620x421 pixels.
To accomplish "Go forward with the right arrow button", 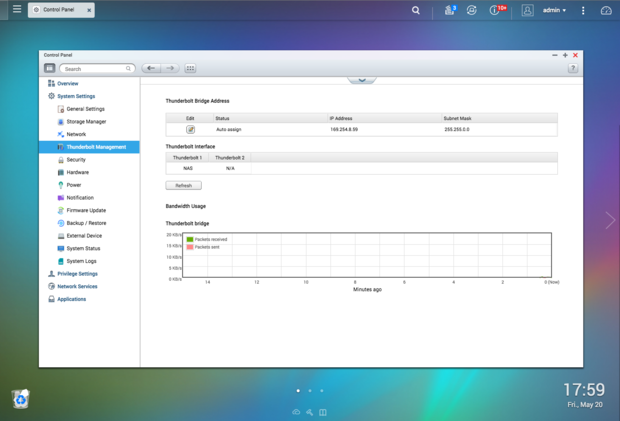I will point(170,68).
